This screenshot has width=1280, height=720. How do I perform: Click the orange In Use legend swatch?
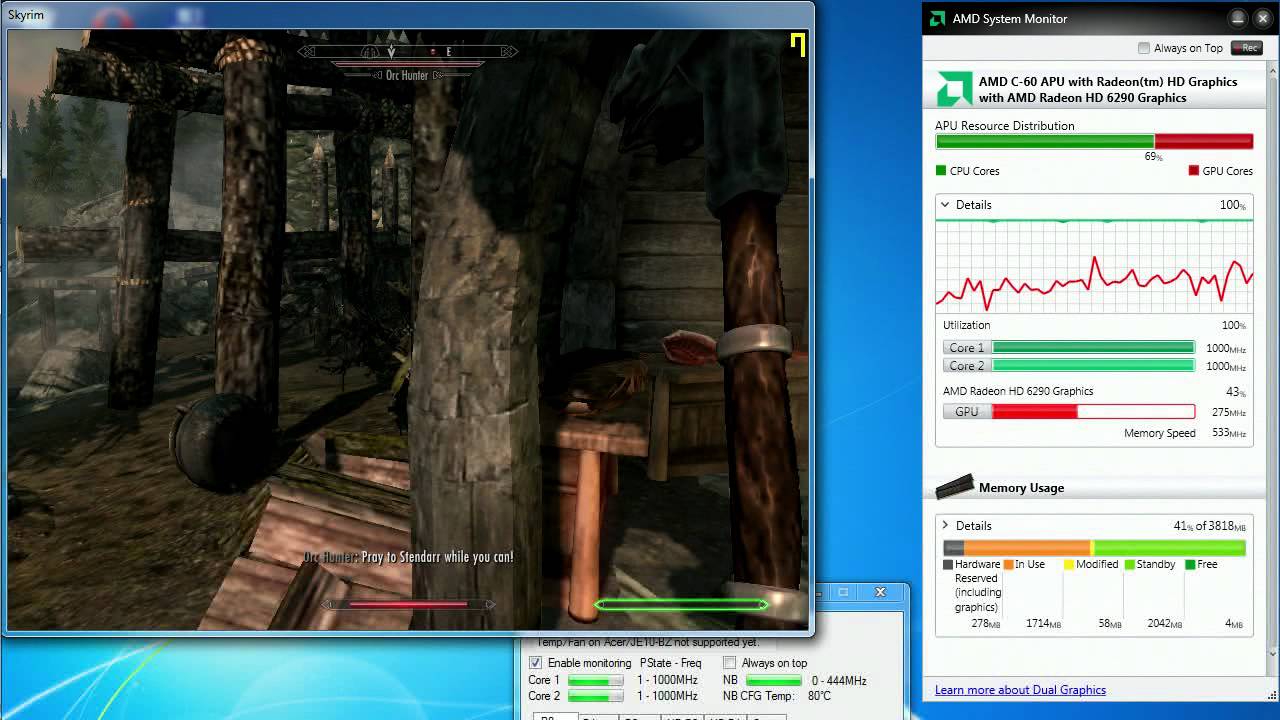tap(1008, 564)
